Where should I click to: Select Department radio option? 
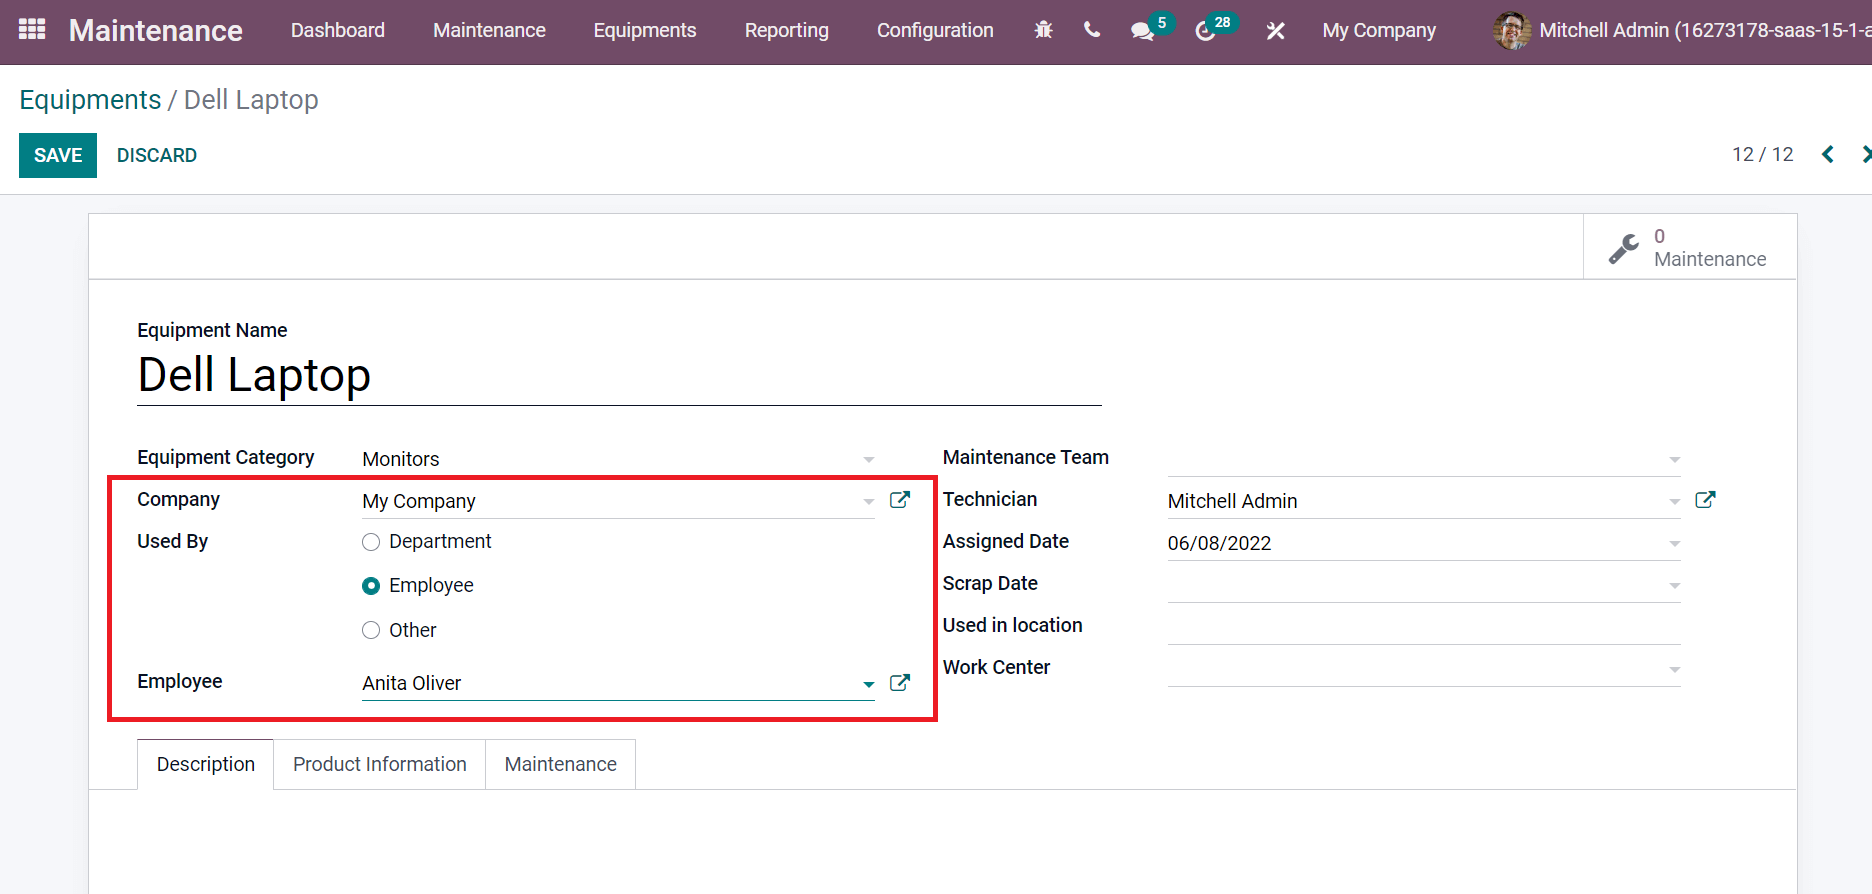pos(371,542)
